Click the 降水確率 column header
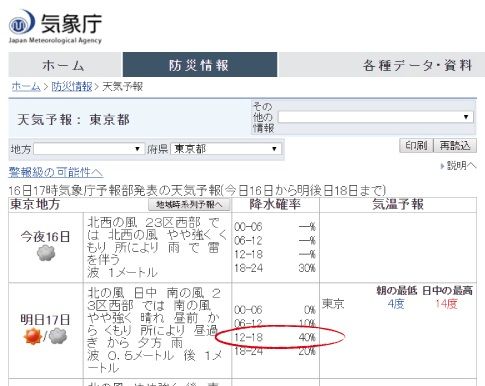 [x=275, y=204]
